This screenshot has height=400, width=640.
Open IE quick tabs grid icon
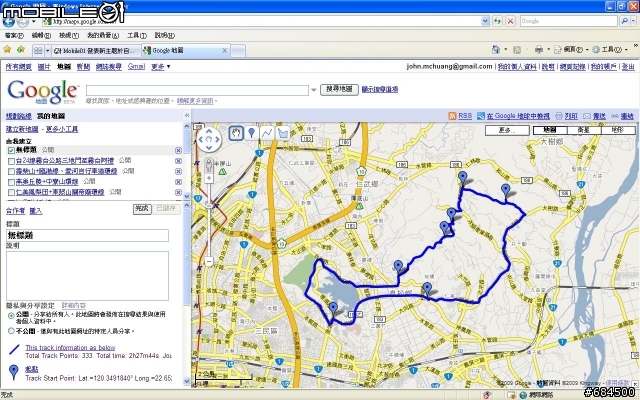point(38,51)
